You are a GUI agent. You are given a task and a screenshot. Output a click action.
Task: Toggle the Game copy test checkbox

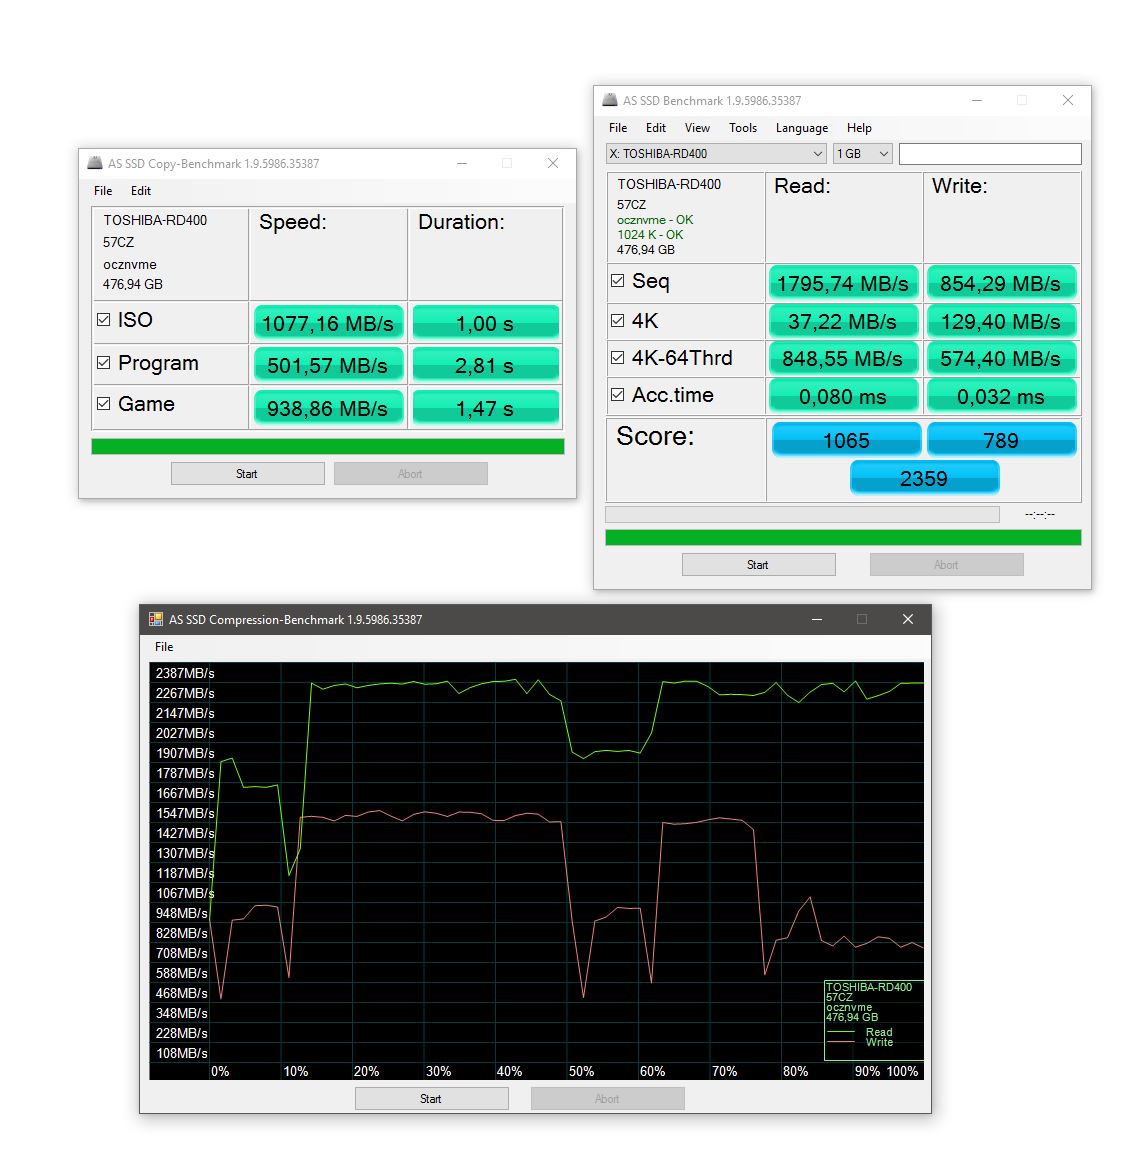[104, 403]
